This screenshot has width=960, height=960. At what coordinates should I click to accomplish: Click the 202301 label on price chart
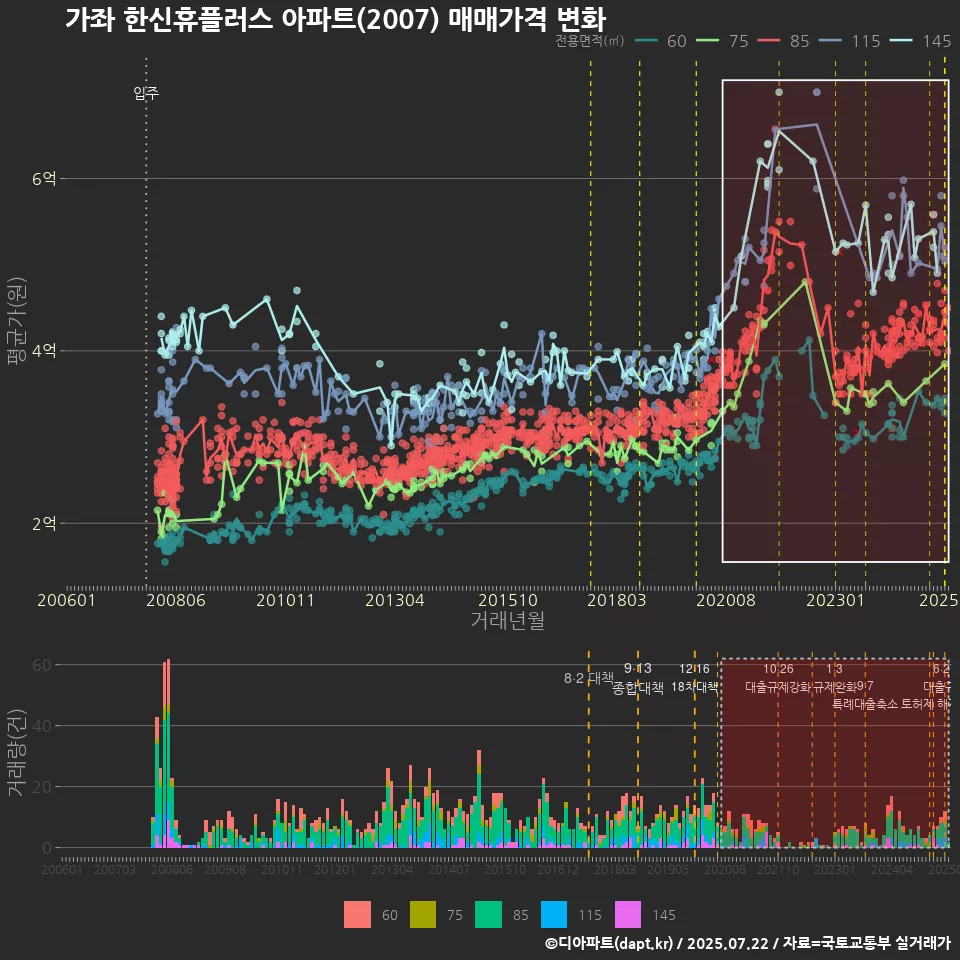point(835,600)
